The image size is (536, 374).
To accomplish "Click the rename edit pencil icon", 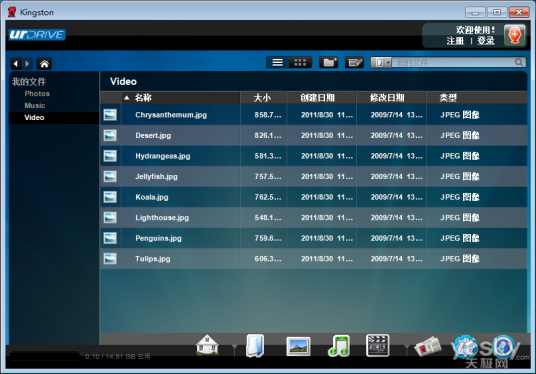I will (x=354, y=63).
